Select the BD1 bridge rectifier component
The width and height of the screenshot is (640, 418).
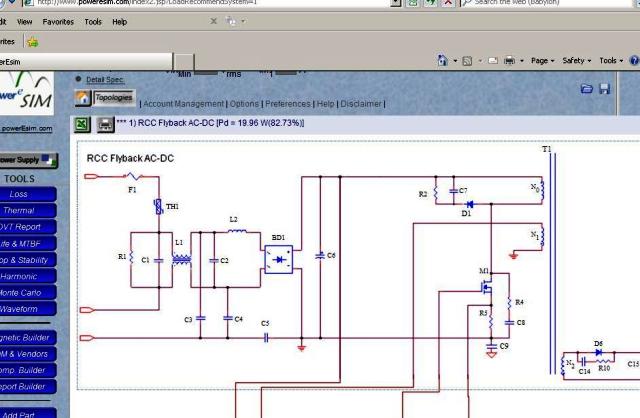pyautogui.click(x=279, y=259)
